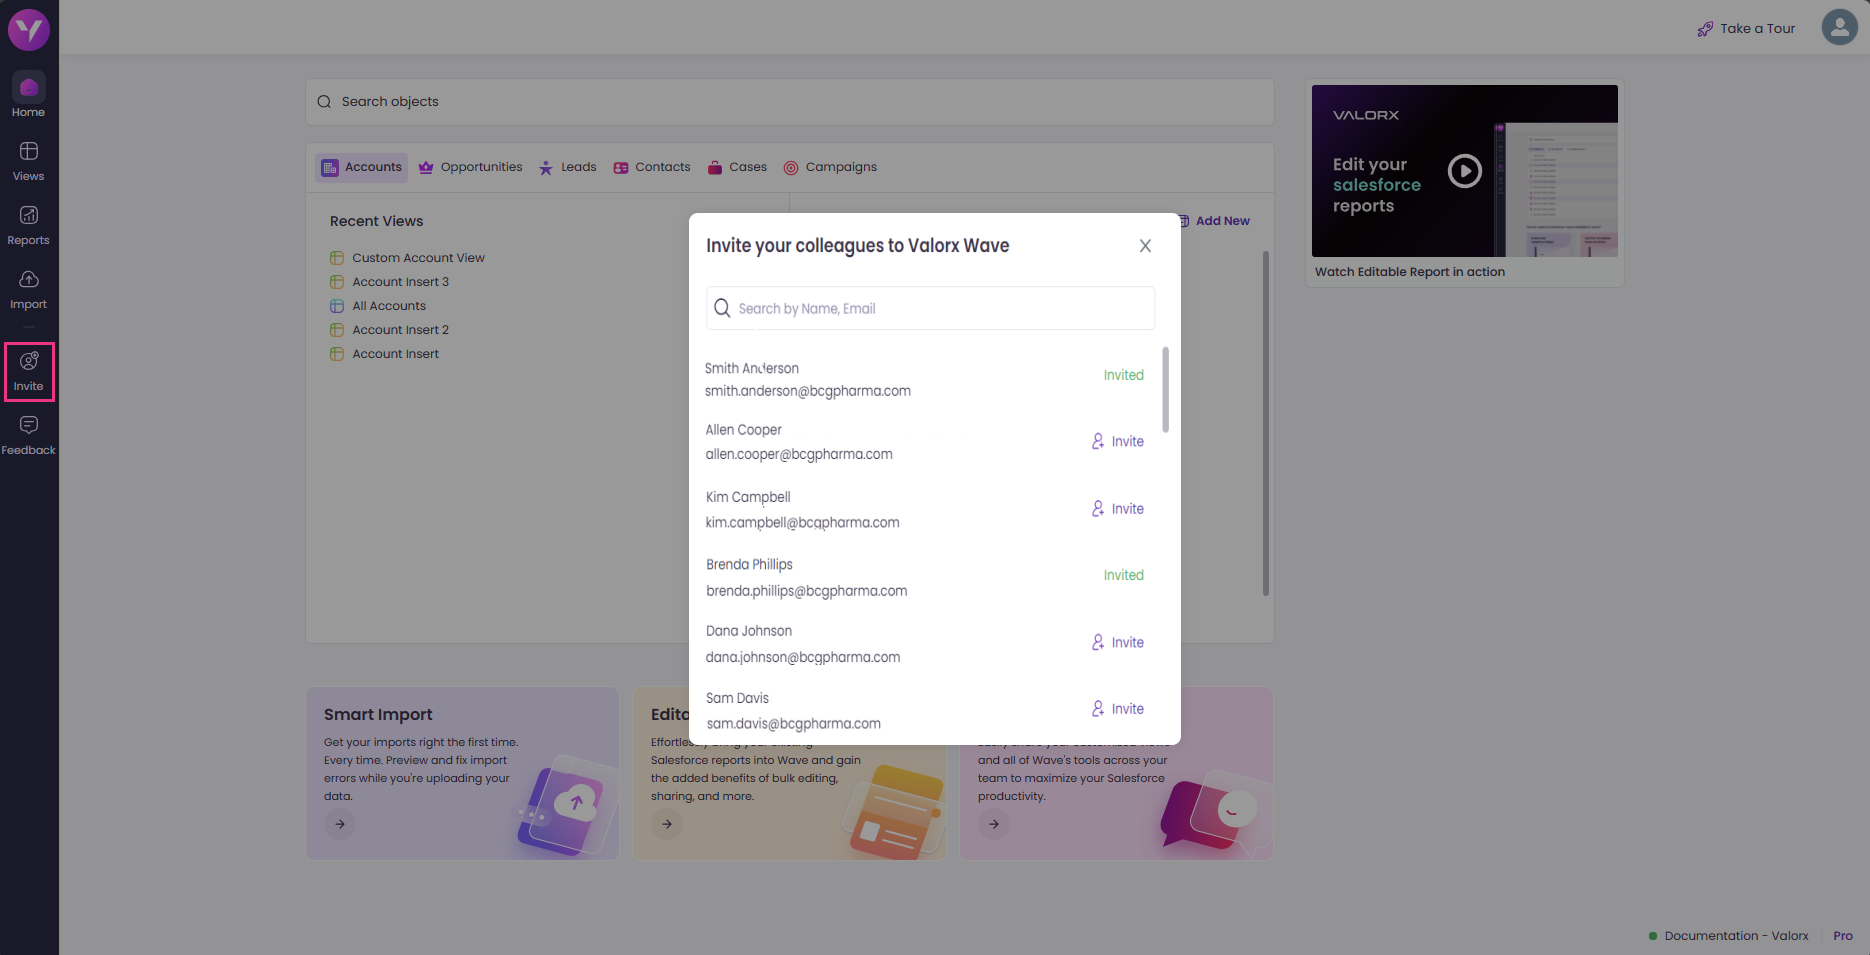Screen dimensions: 1870x955
Task: Open Home in the sidebar
Action: click(28, 97)
